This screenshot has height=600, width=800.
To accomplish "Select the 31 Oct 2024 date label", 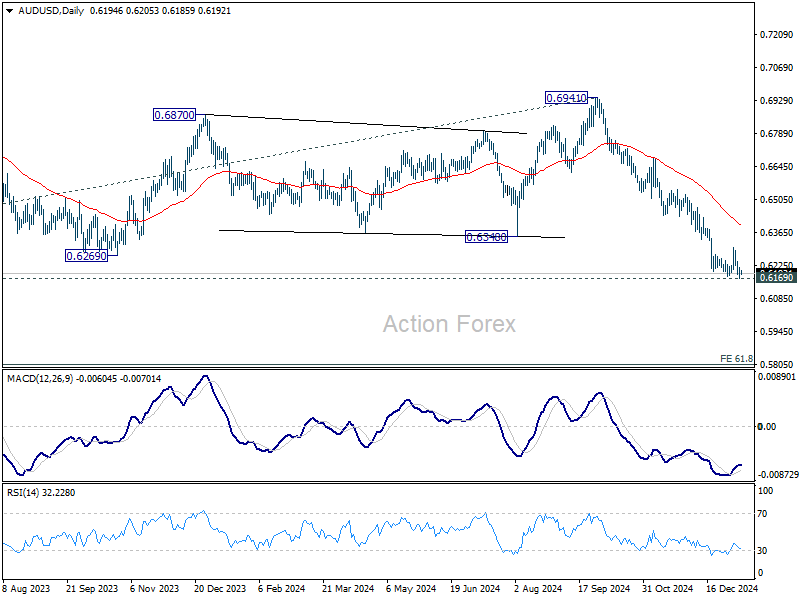I will point(668,588).
